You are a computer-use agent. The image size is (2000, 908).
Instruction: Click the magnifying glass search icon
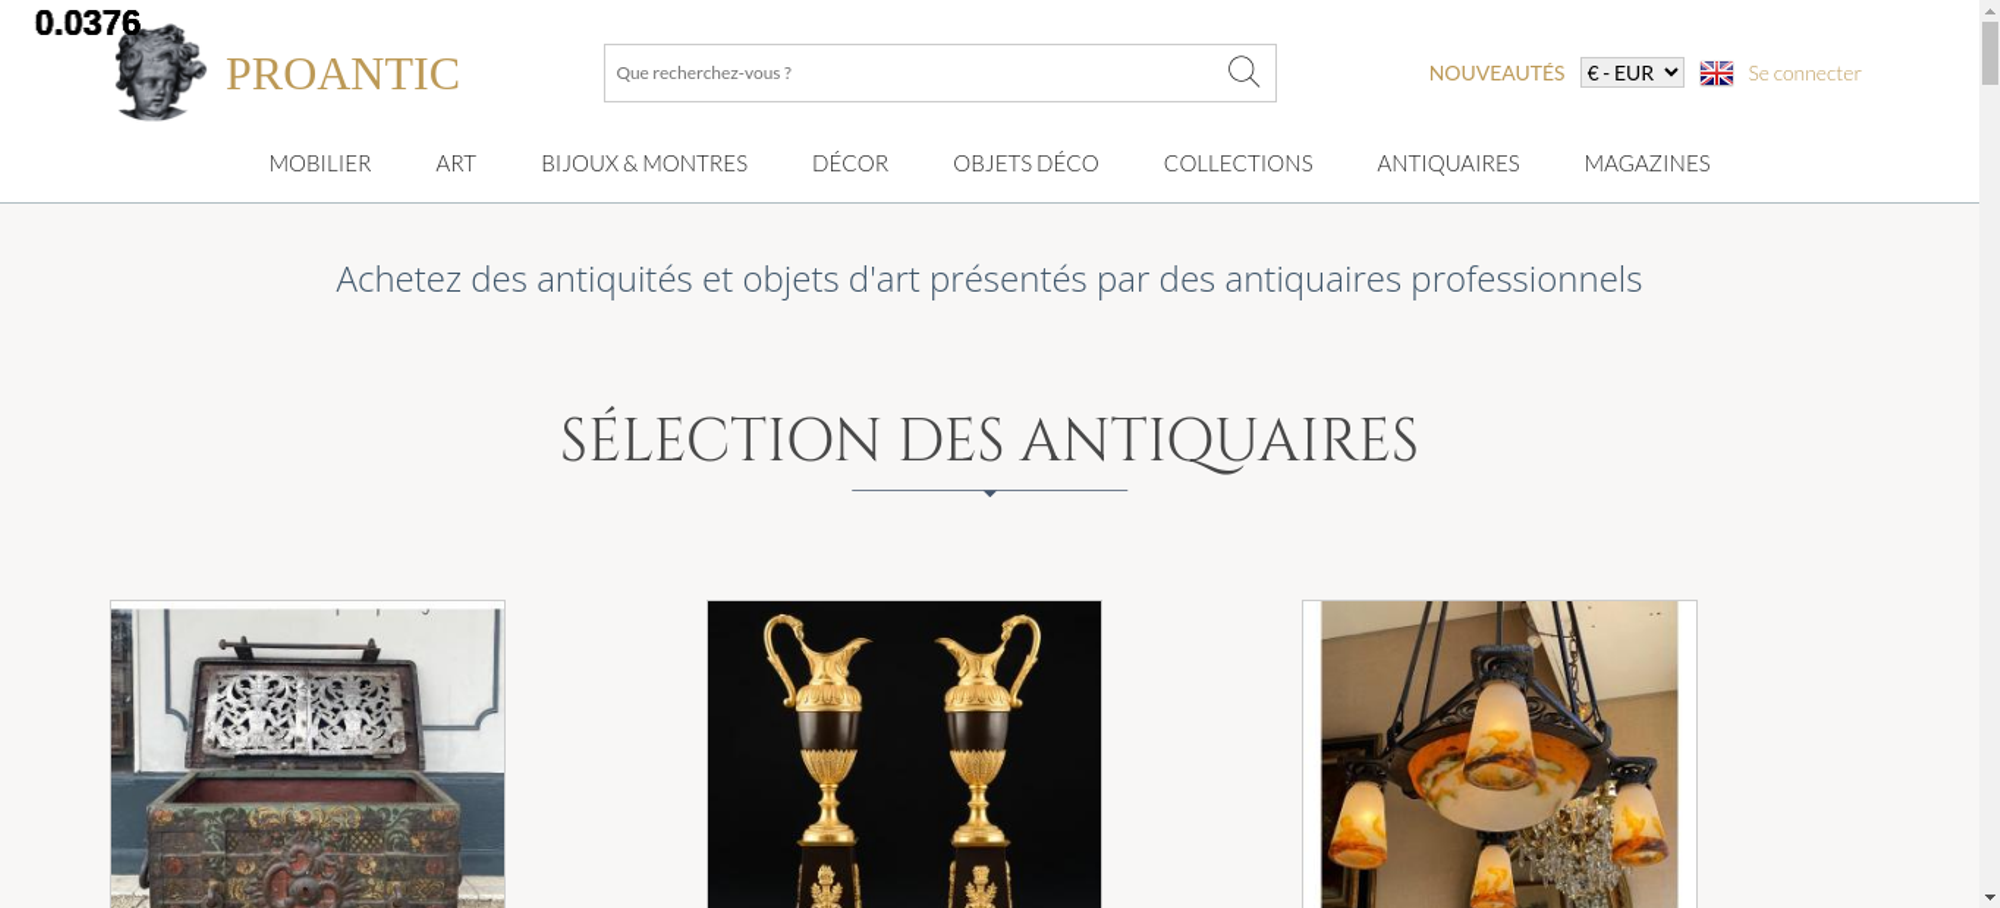pos(1243,72)
